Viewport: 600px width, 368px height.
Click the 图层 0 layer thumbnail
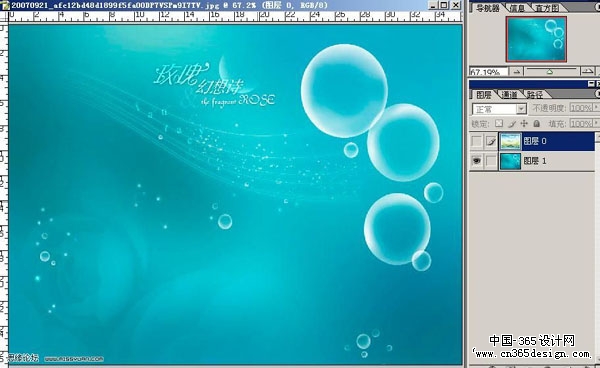(510, 141)
